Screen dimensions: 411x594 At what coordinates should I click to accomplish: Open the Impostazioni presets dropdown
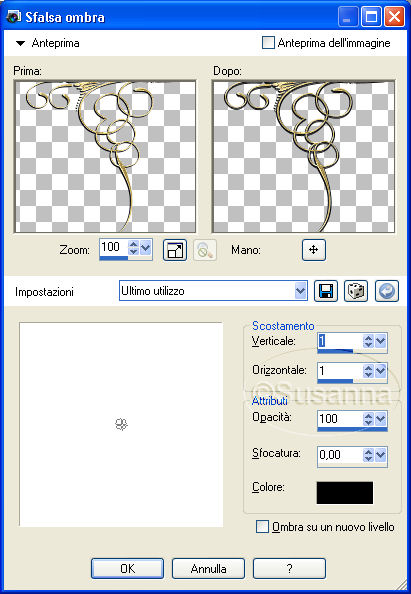click(x=300, y=291)
